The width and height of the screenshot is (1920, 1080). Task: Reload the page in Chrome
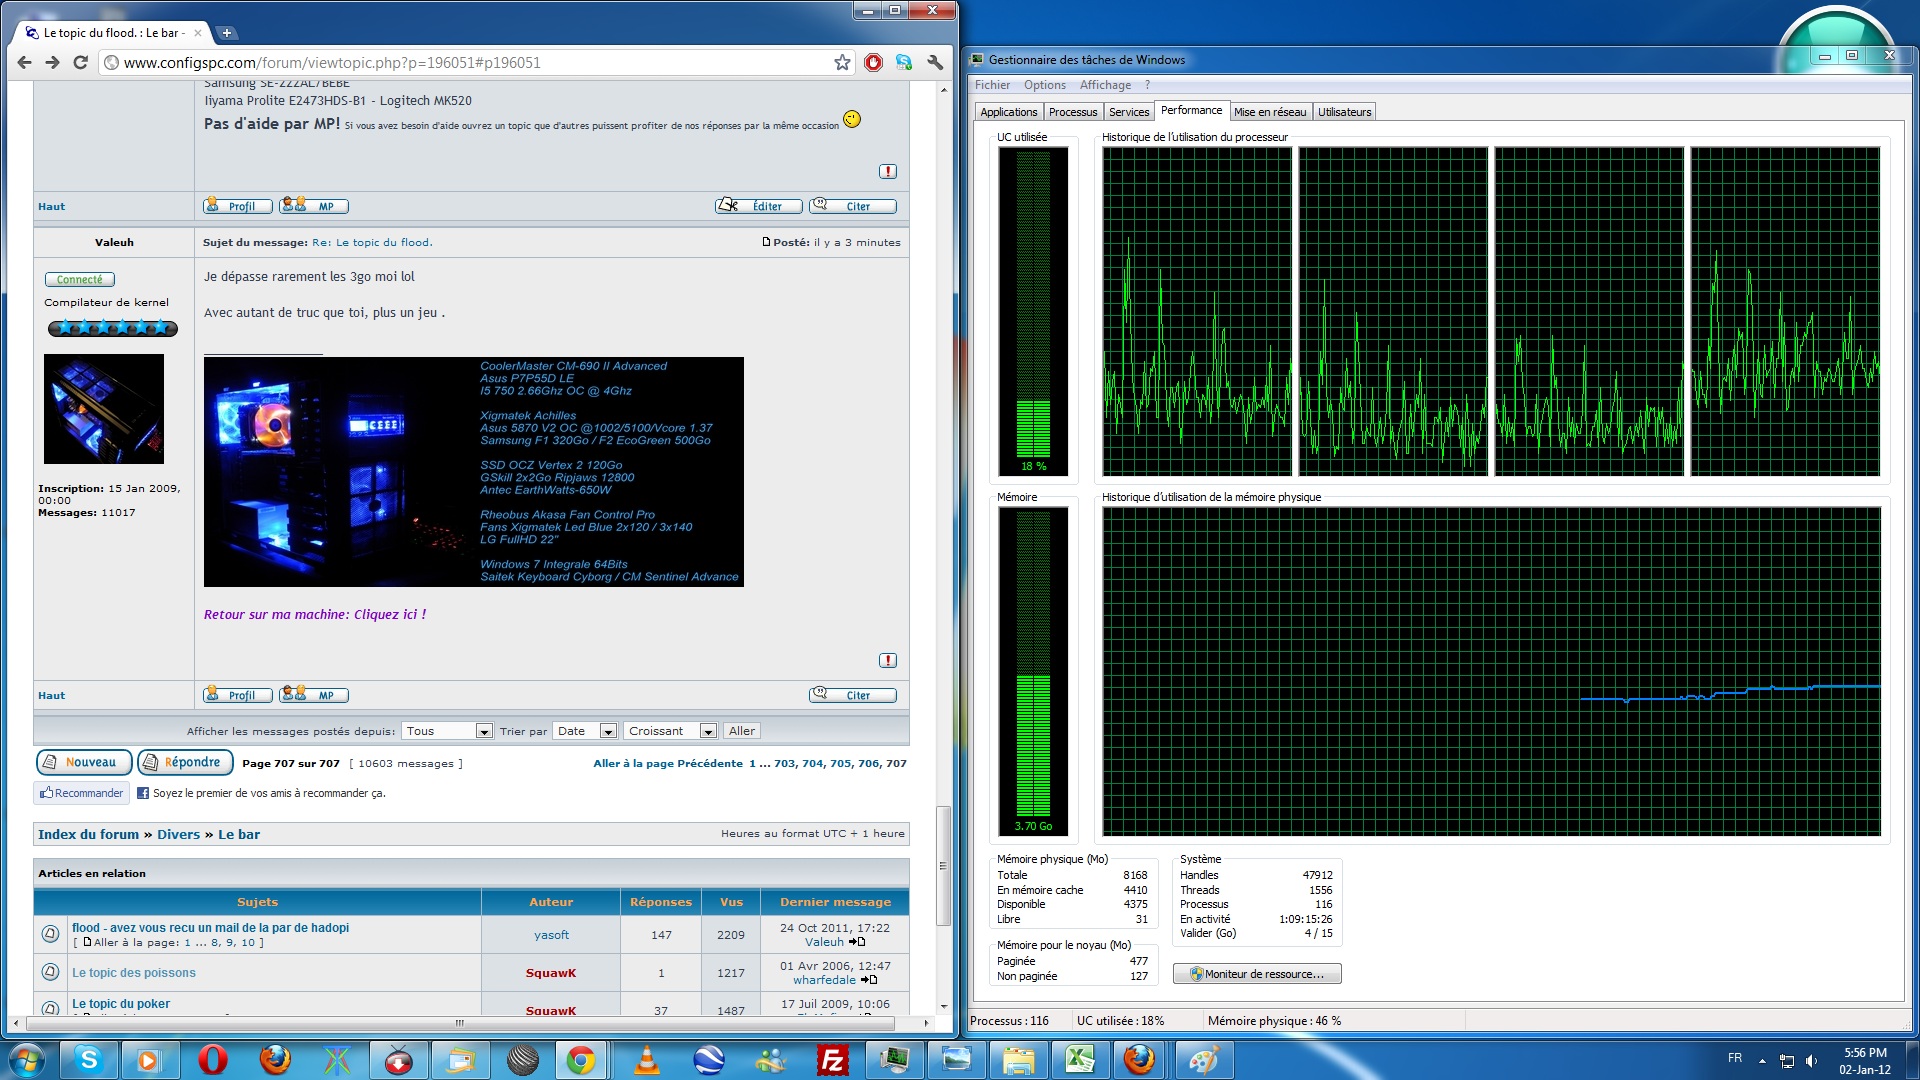(x=81, y=63)
